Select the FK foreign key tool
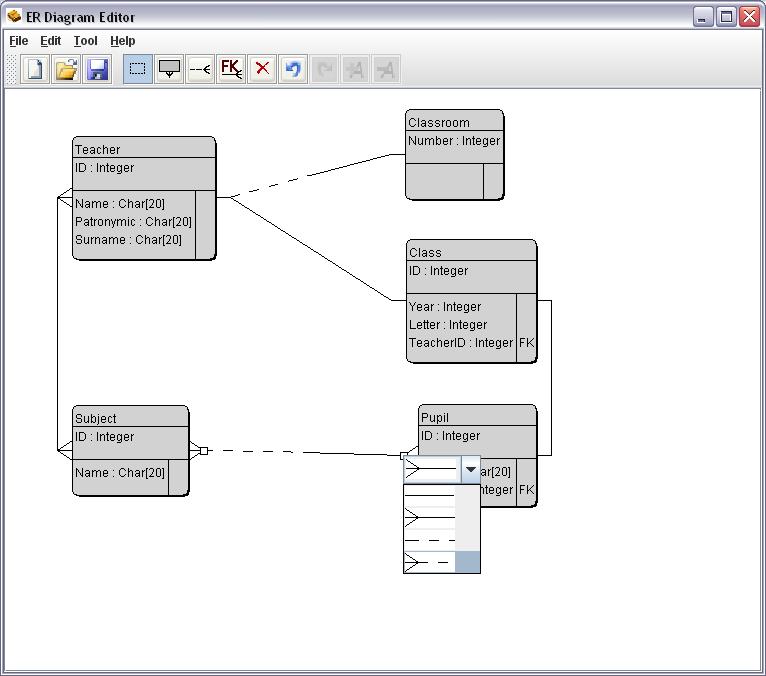766x676 pixels. pos(231,69)
